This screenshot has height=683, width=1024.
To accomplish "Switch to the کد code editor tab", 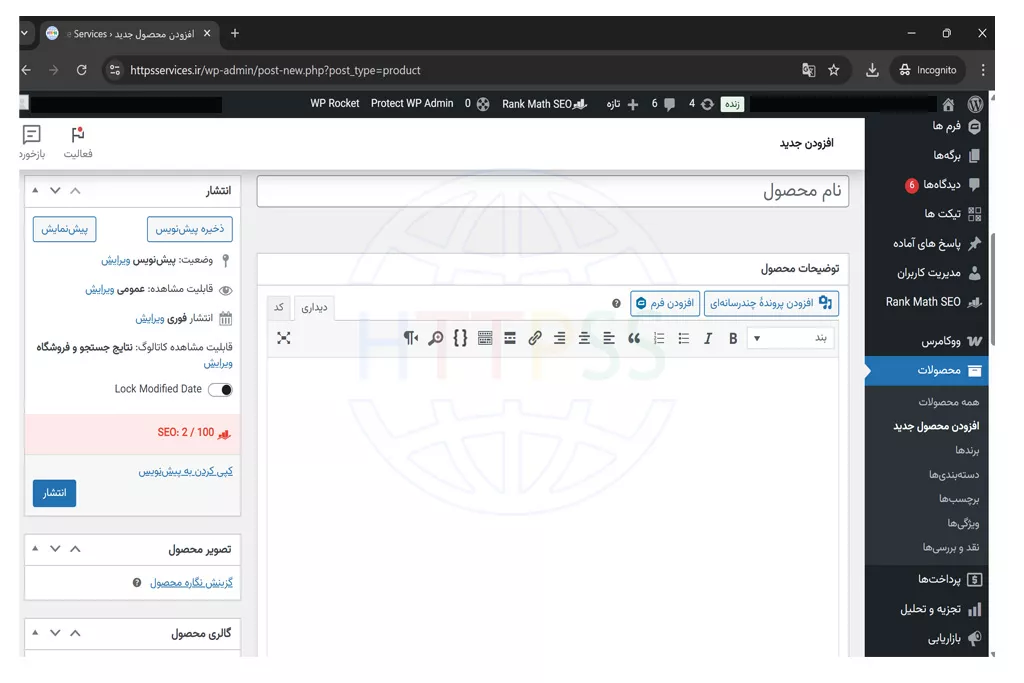I will [279, 306].
